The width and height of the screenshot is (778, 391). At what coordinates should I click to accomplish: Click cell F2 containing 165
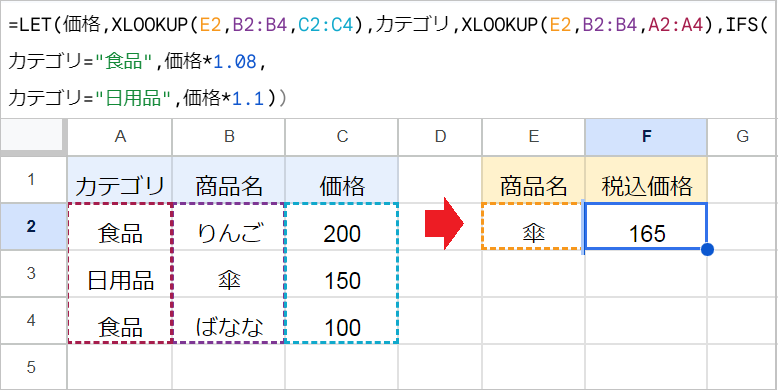[x=646, y=226]
